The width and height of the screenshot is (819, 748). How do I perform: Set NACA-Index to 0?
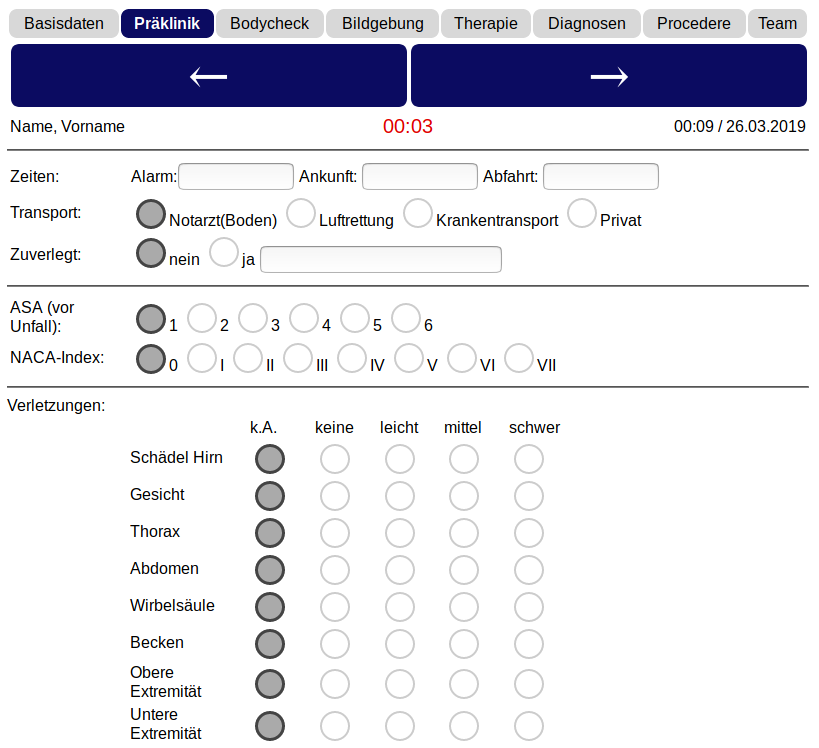click(151, 359)
